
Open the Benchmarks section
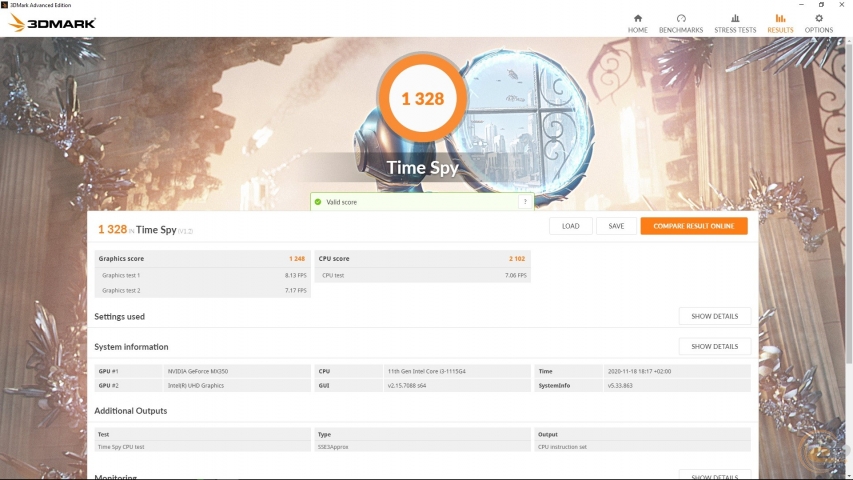(x=681, y=24)
